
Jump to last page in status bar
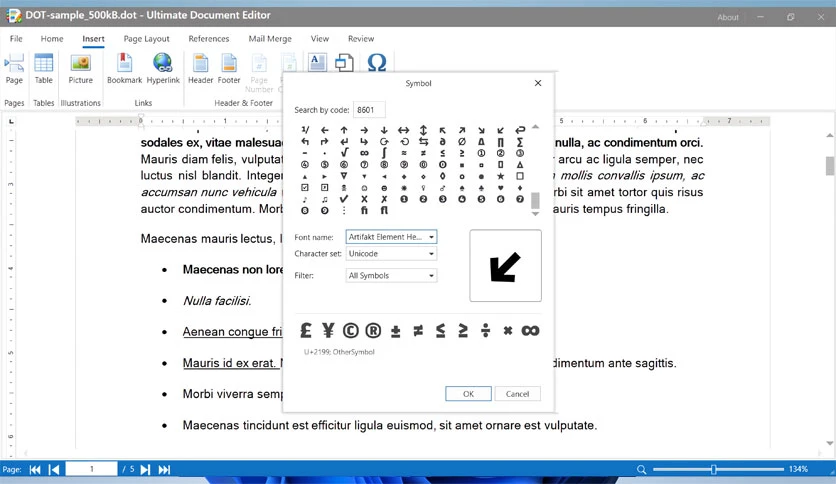(164, 470)
